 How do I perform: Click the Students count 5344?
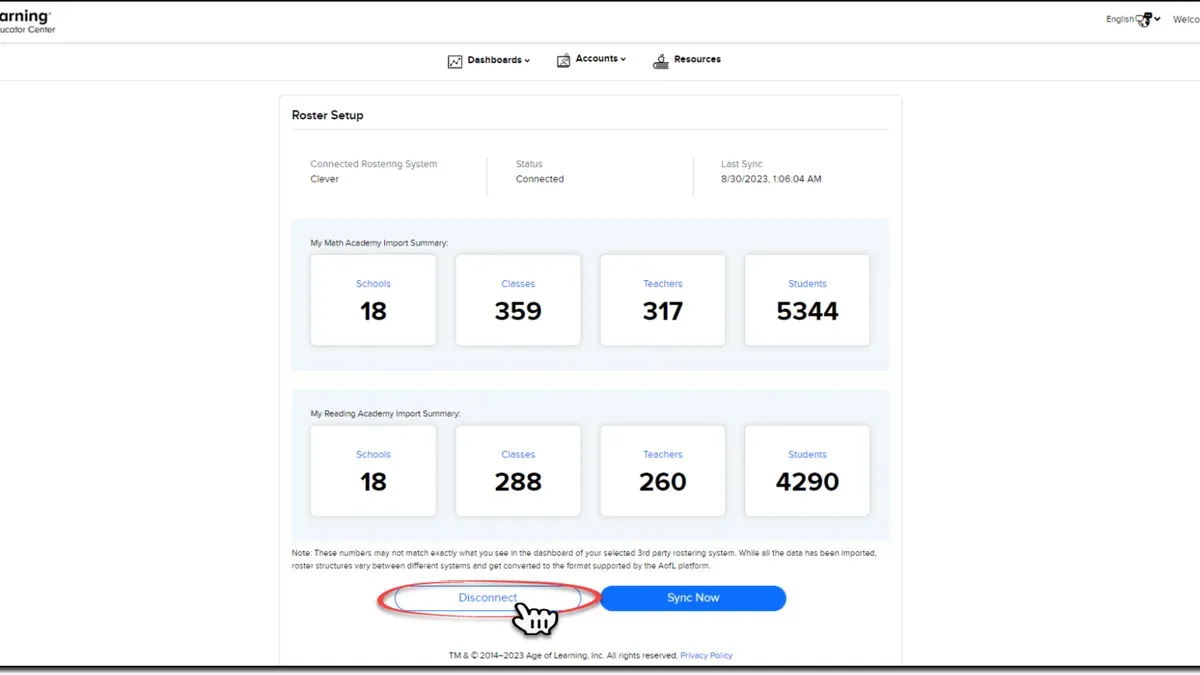[807, 312]
